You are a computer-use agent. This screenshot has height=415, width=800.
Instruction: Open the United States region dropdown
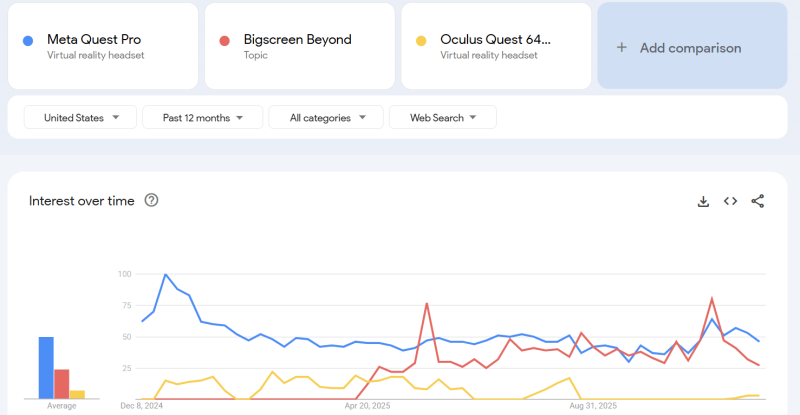[79, 118]
